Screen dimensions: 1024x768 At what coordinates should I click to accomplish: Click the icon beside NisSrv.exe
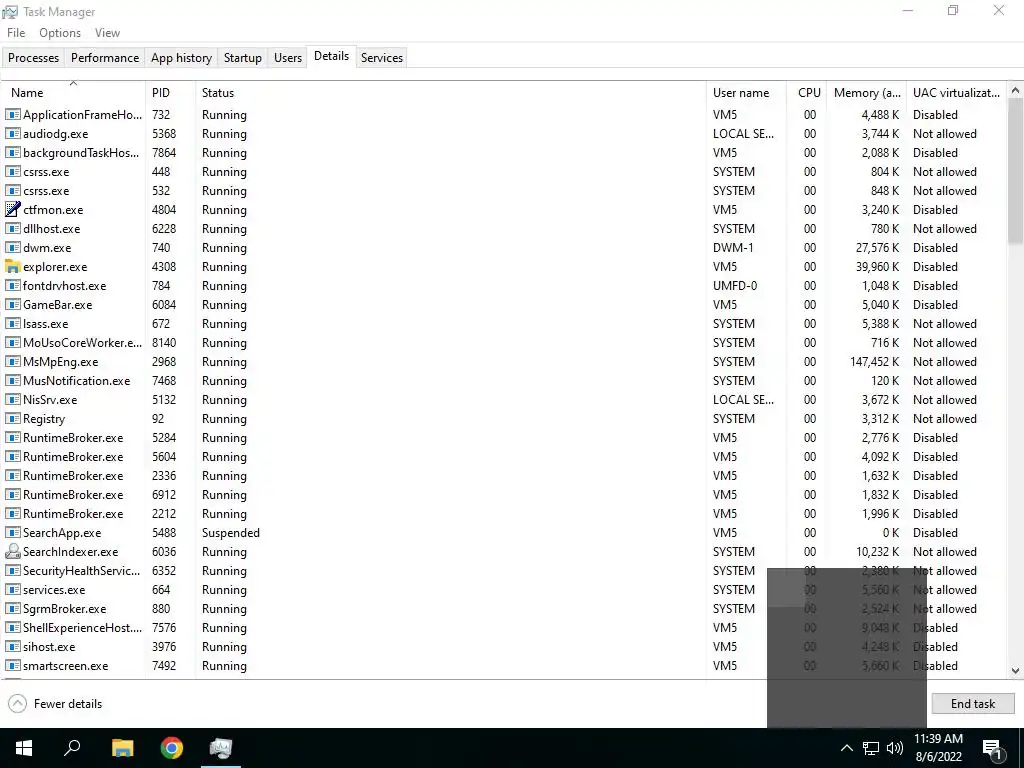click(12, 400)
